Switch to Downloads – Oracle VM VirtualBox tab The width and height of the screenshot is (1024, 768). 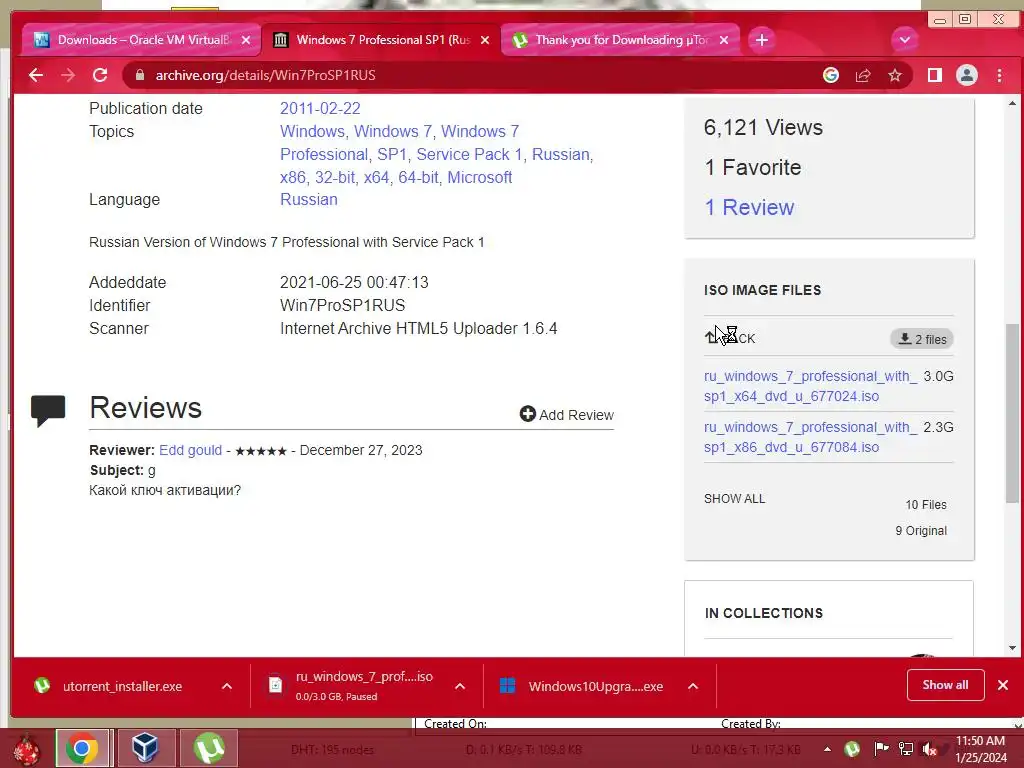coord(143,40)
